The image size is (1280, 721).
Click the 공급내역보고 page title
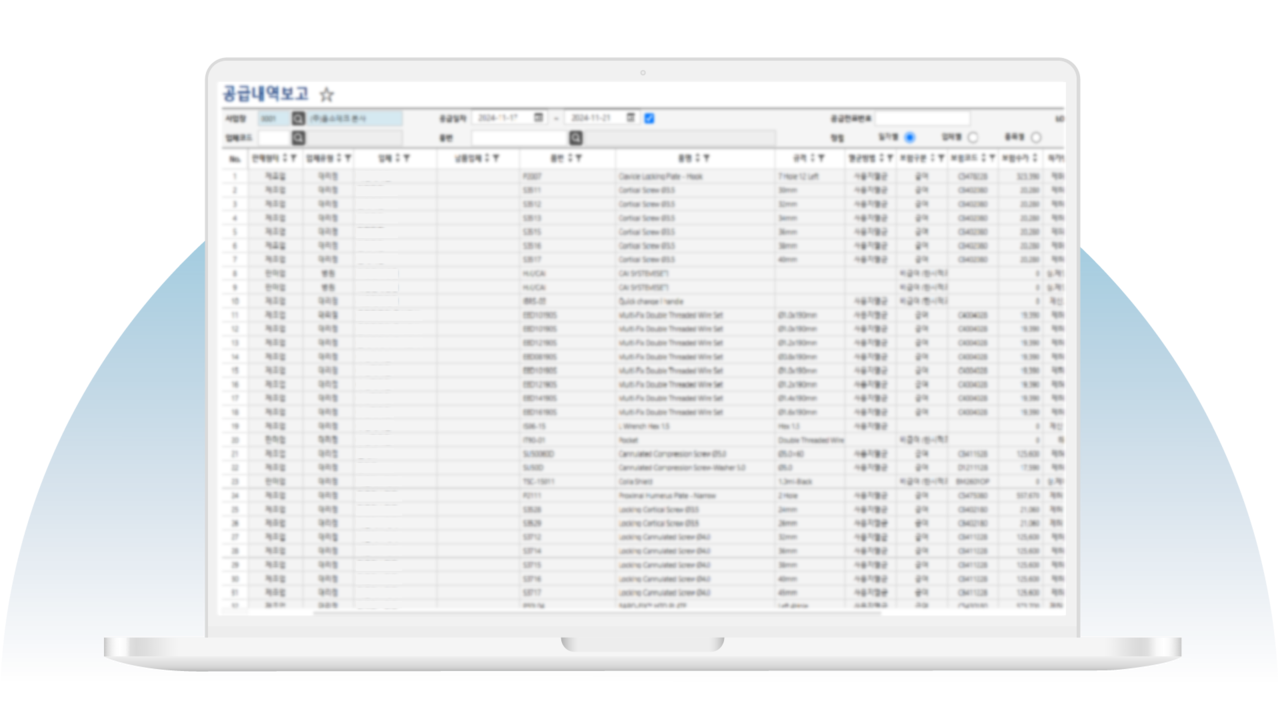(x=265, y=94)
